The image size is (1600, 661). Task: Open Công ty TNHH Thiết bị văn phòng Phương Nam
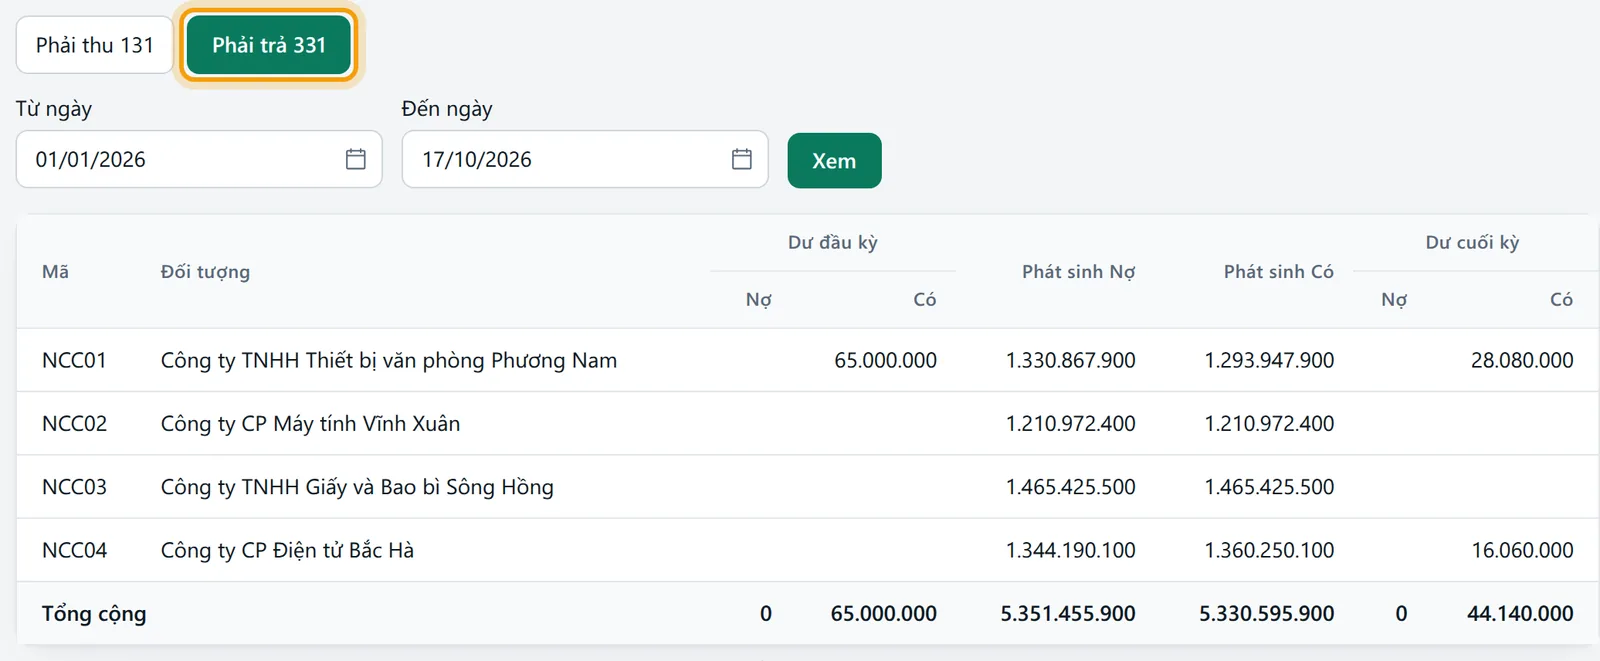click(389, 360)
